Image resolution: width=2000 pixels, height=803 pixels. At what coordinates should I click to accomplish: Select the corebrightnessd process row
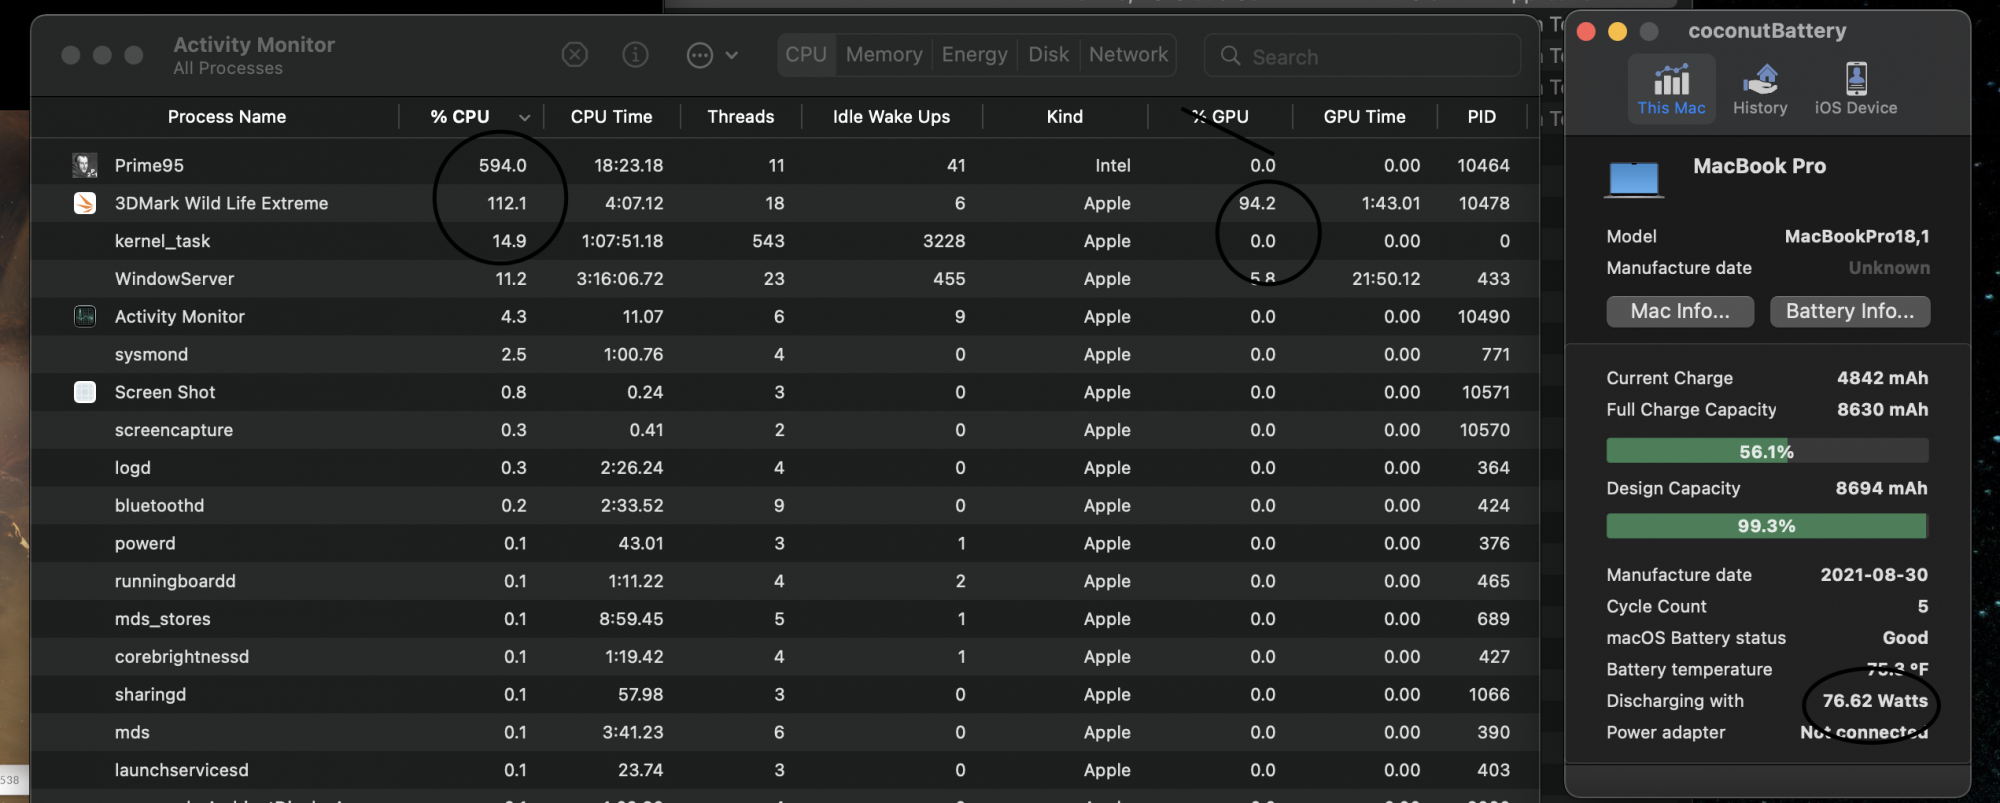click(785, 657)
